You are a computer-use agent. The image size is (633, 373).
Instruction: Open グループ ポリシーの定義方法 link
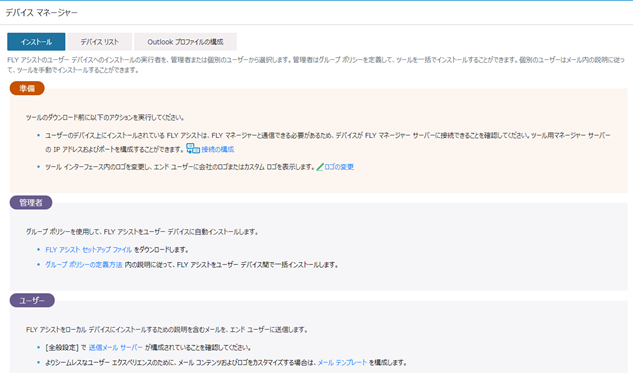pos(84,265)
